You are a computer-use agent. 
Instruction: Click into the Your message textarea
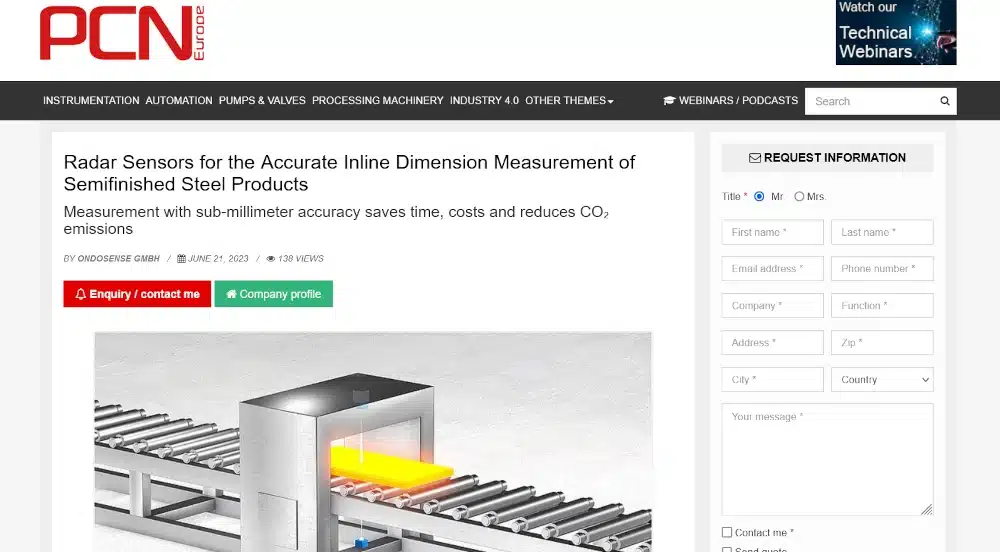click(x=827, y=459)
